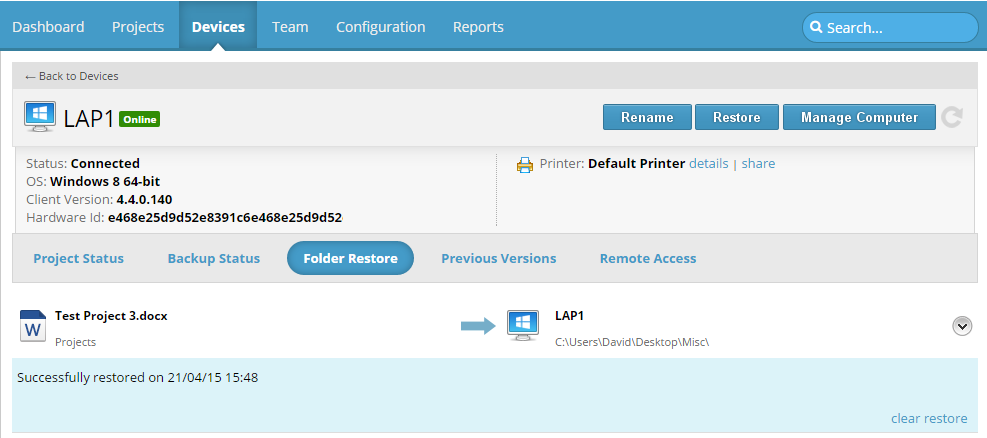Click the blue arrow between file and LAP1

click(x=478, y=326)
